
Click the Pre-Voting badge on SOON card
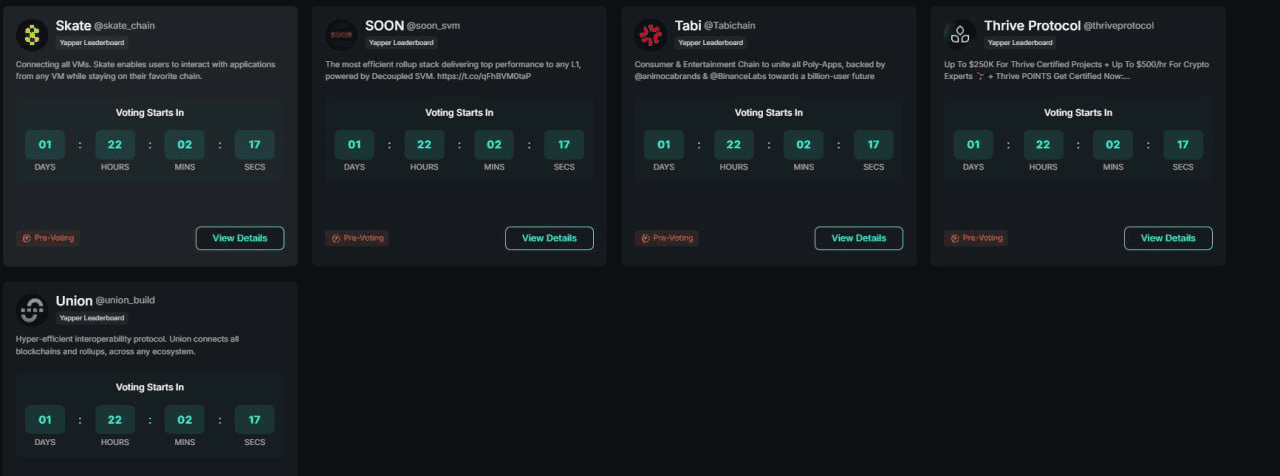click(x=357, y=238)
